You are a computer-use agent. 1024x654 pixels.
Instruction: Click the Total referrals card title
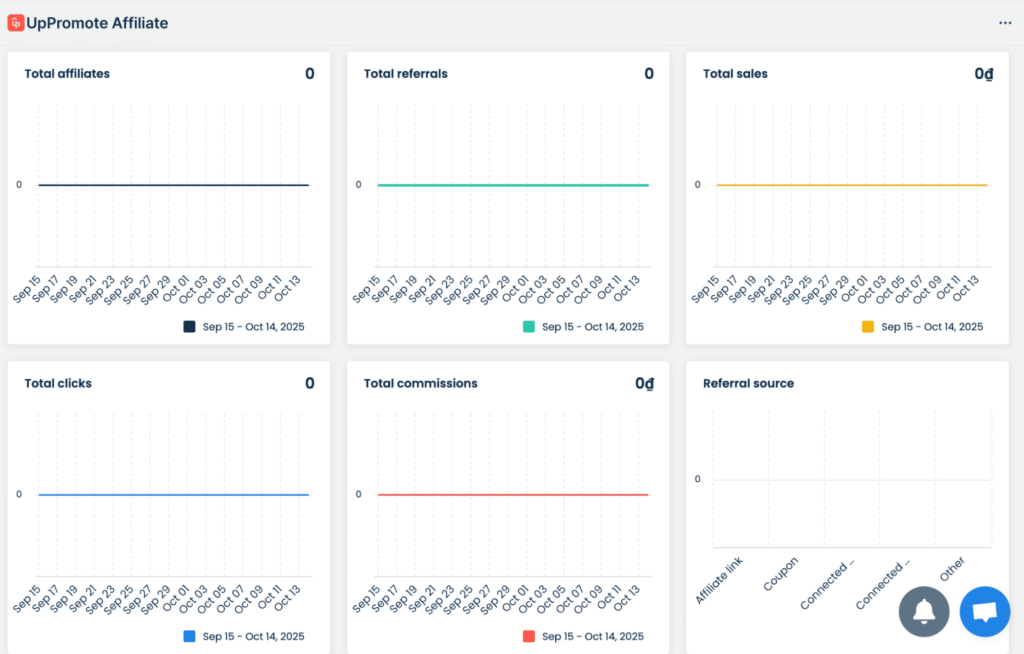405,74
